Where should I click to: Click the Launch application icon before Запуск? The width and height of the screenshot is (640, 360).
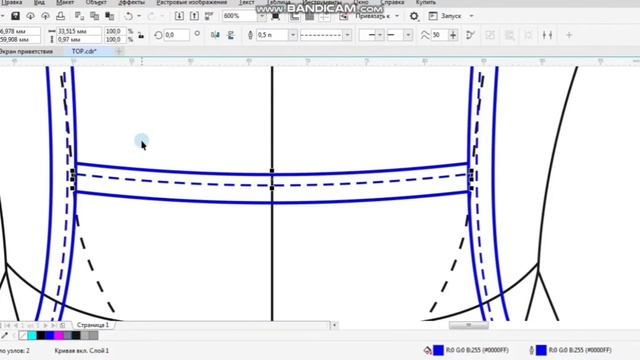[433, 16]
